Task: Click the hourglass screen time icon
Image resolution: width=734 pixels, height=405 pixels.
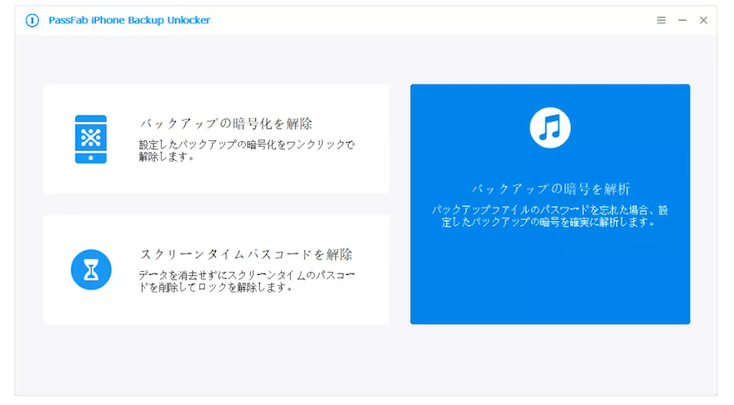Action: click(x=91, y=270)
